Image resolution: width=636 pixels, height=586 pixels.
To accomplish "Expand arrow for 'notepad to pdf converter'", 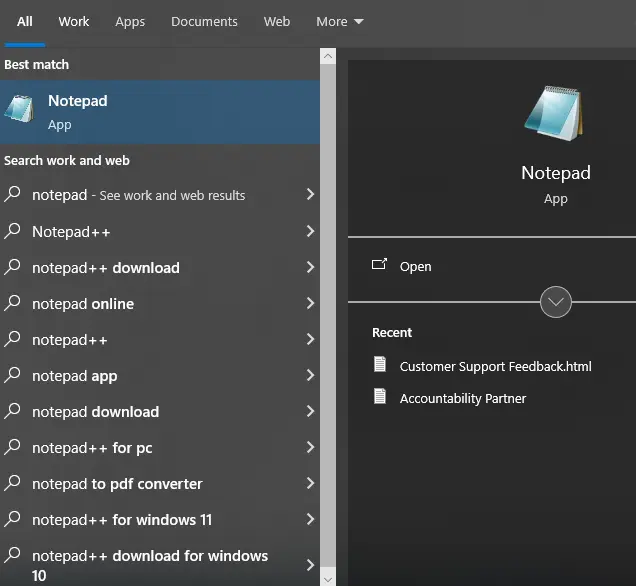I will click(310, 483).
